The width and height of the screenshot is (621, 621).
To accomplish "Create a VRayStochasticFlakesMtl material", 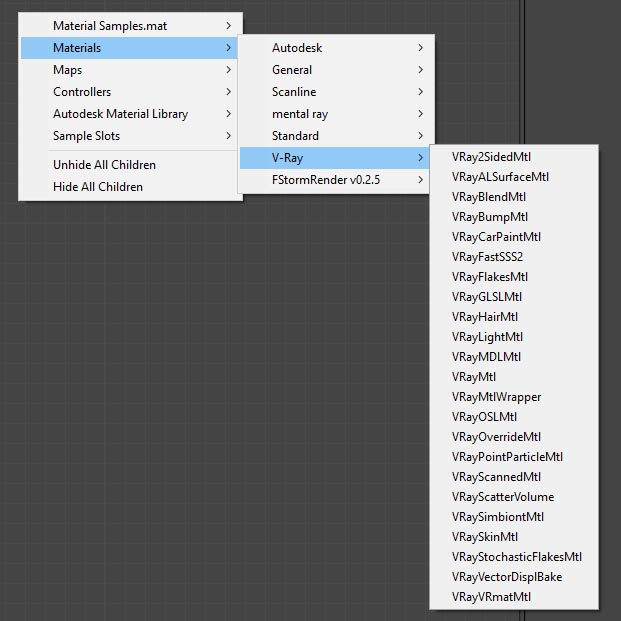I will click(x=514, y=557).
